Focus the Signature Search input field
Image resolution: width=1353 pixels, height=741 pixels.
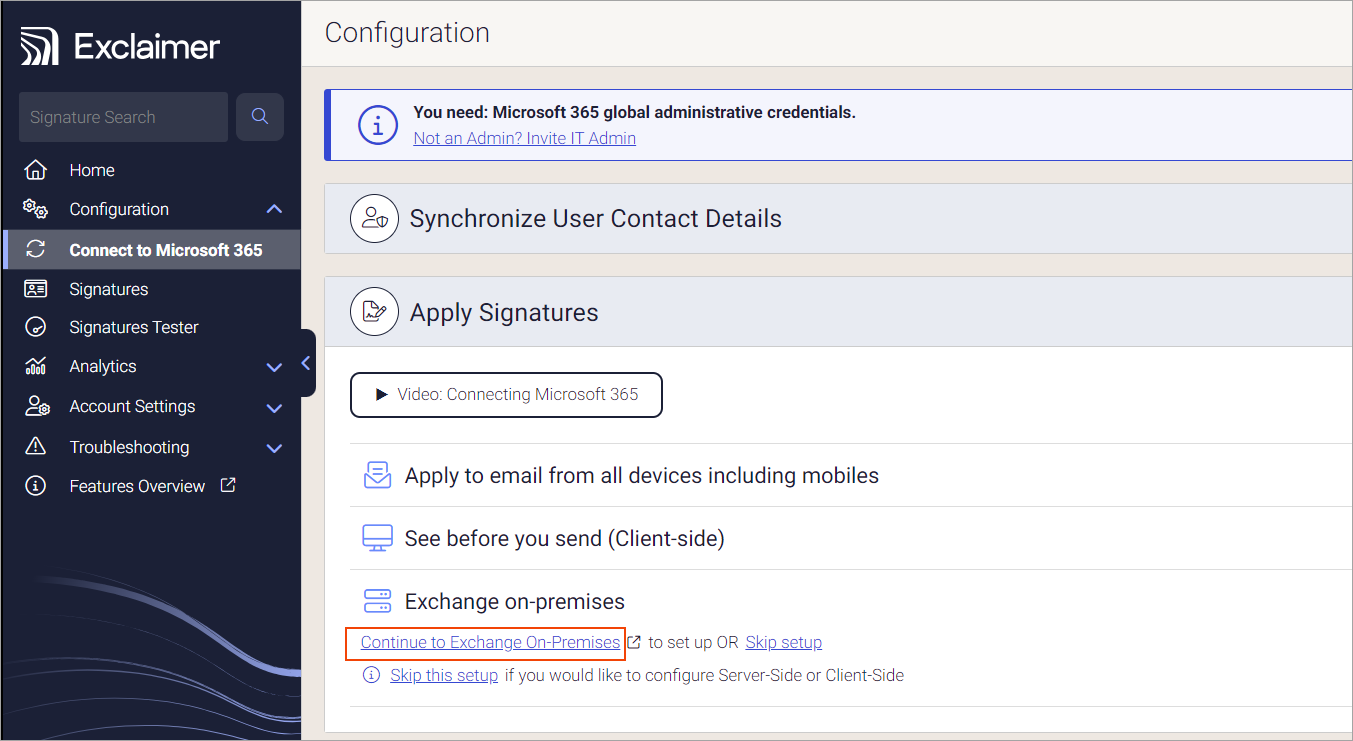[123, 117]
